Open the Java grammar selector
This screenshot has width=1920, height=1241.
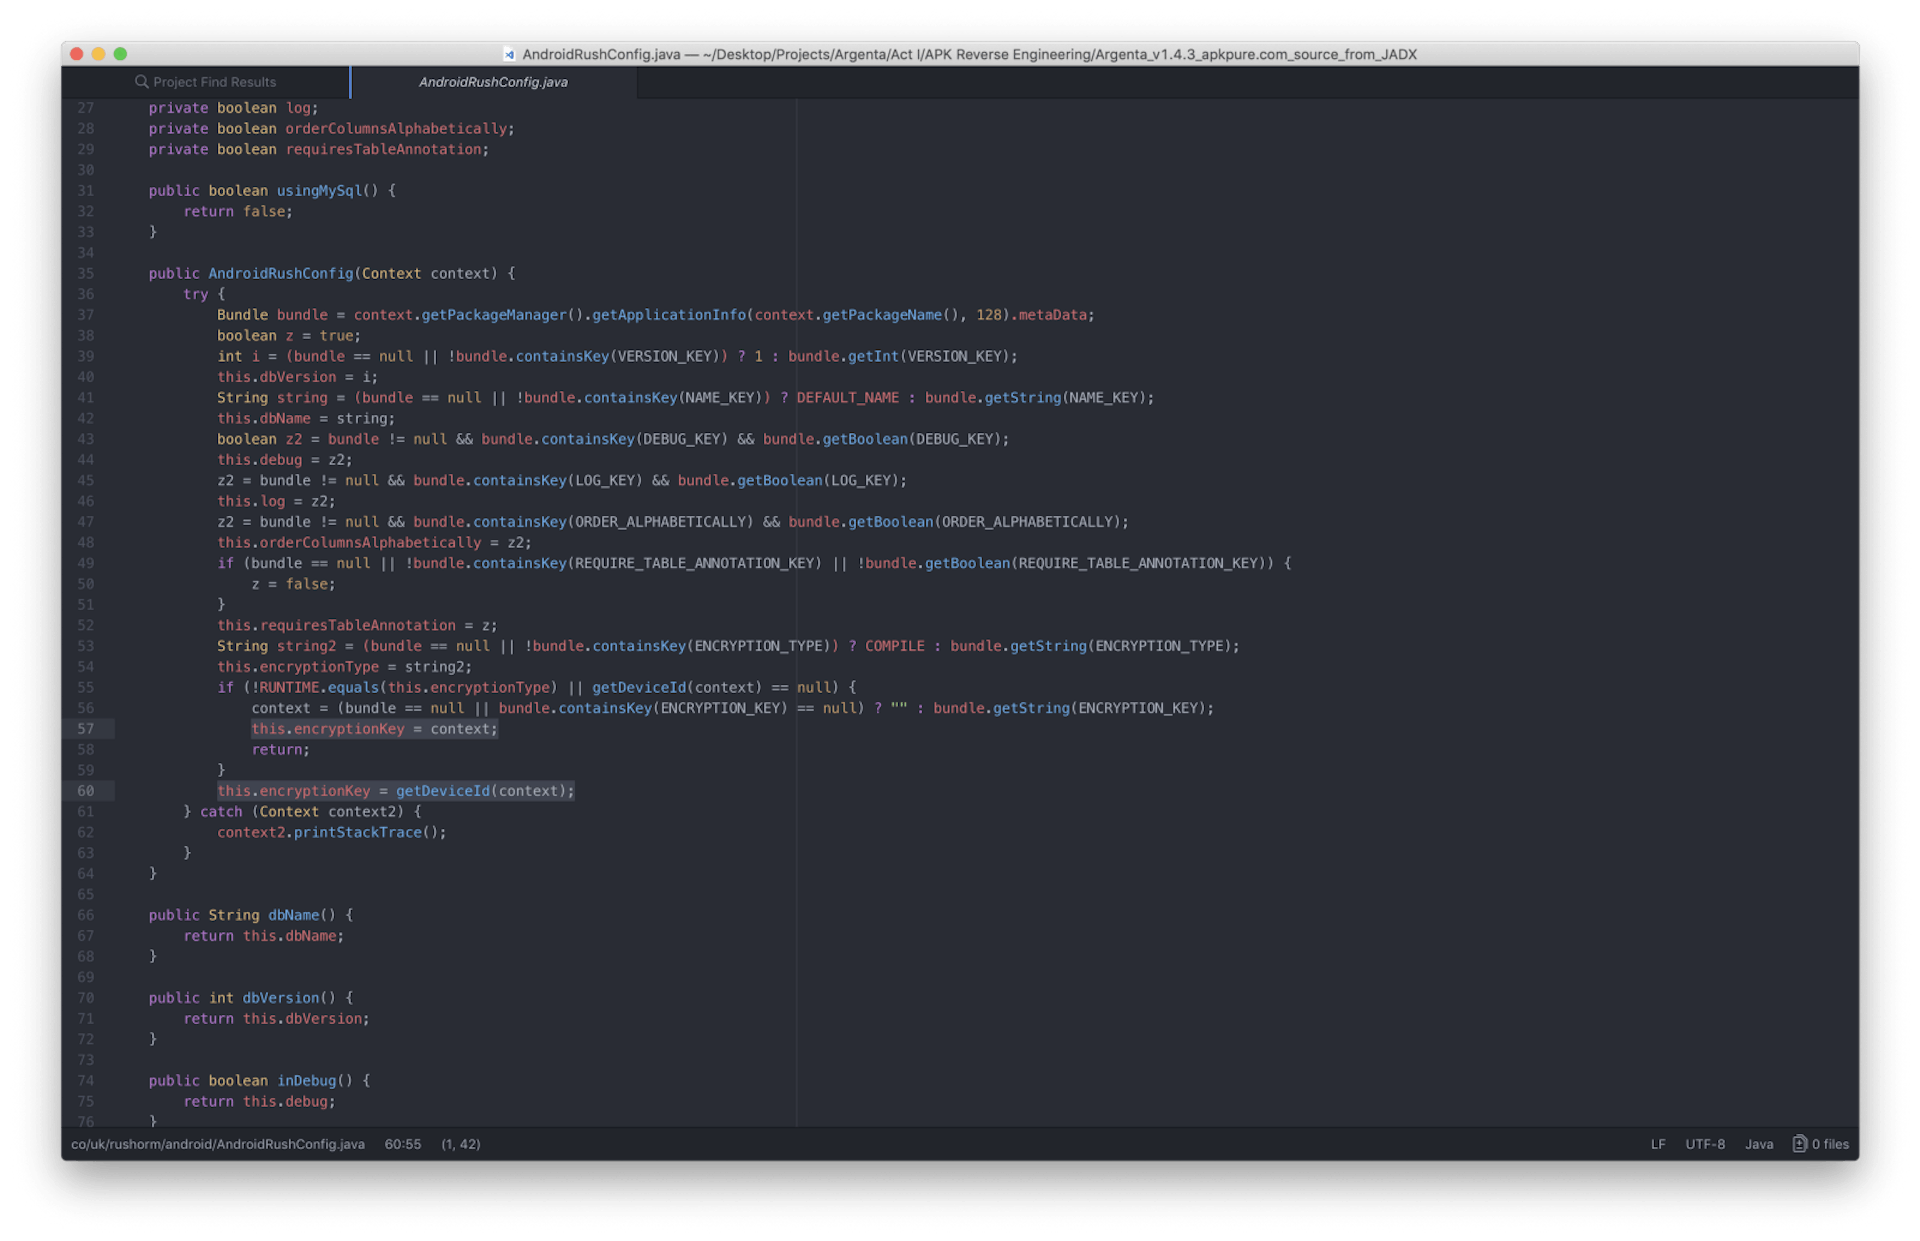coord(1759,1144)
